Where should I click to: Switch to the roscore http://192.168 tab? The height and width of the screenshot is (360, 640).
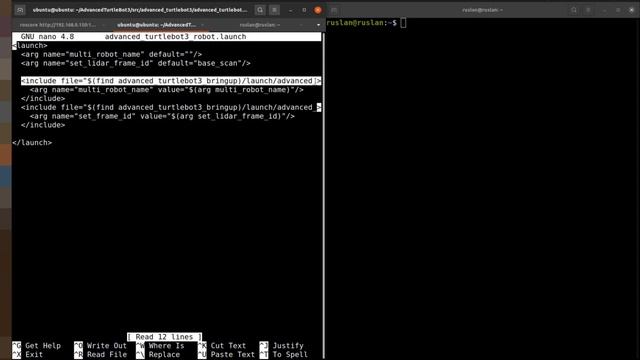58,25
